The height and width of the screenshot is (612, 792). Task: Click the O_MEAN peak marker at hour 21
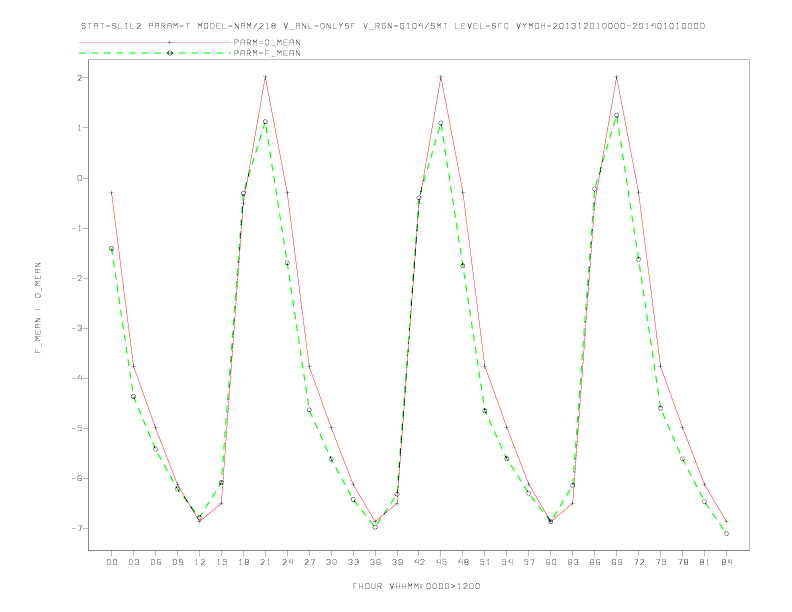pos(265,77)
